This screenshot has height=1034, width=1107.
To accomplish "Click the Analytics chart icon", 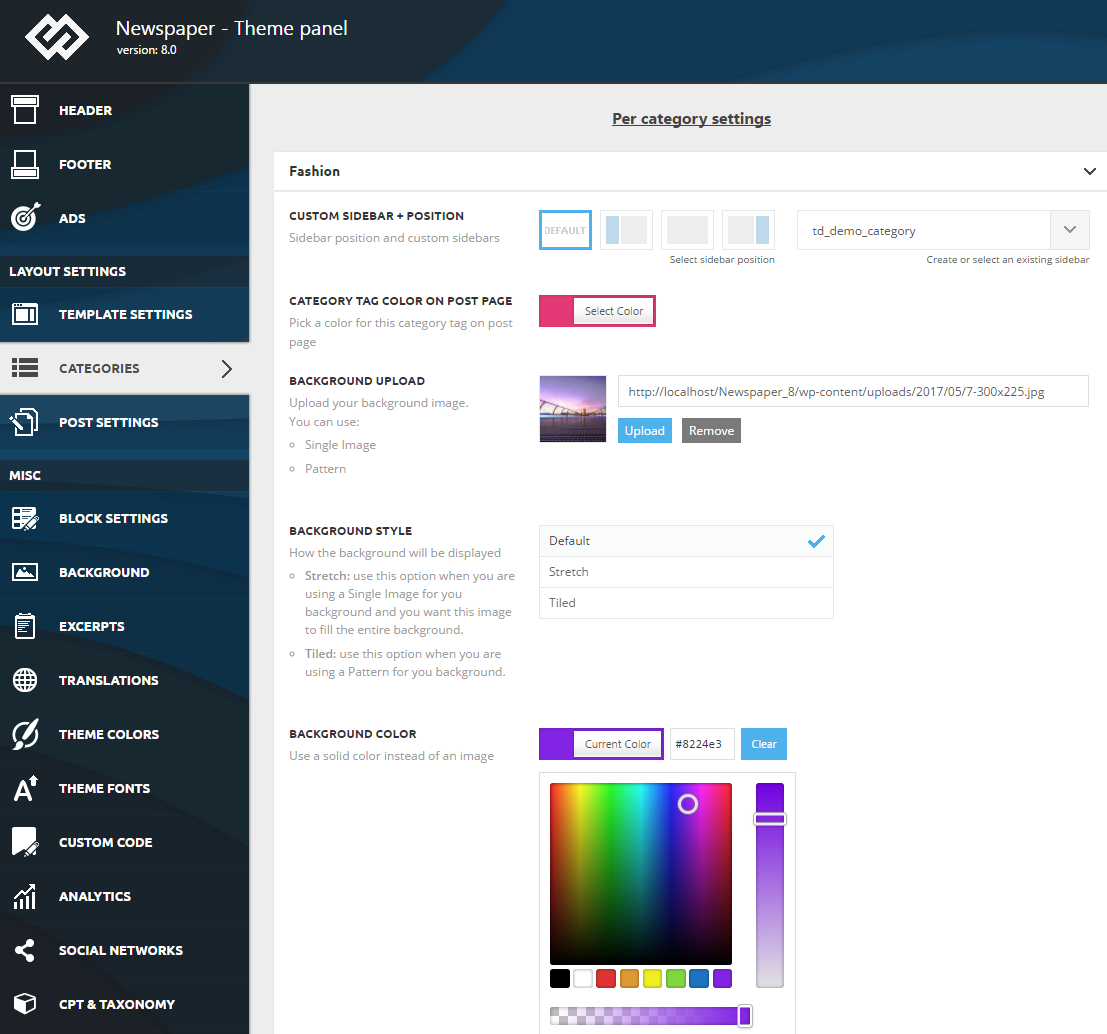I will 25,896.
